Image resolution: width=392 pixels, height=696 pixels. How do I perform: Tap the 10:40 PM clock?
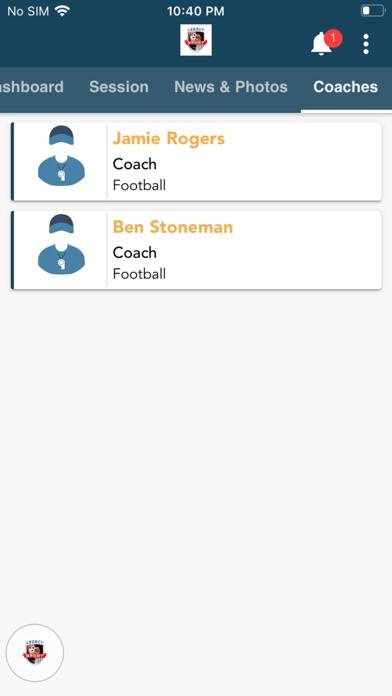coord(196,11)
